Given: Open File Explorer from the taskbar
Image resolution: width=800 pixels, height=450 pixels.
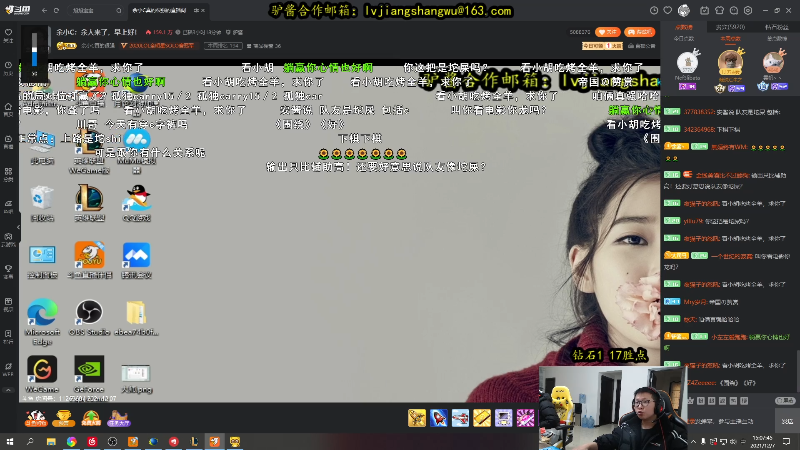Looking at the screenshot, I should pos(51,441).
